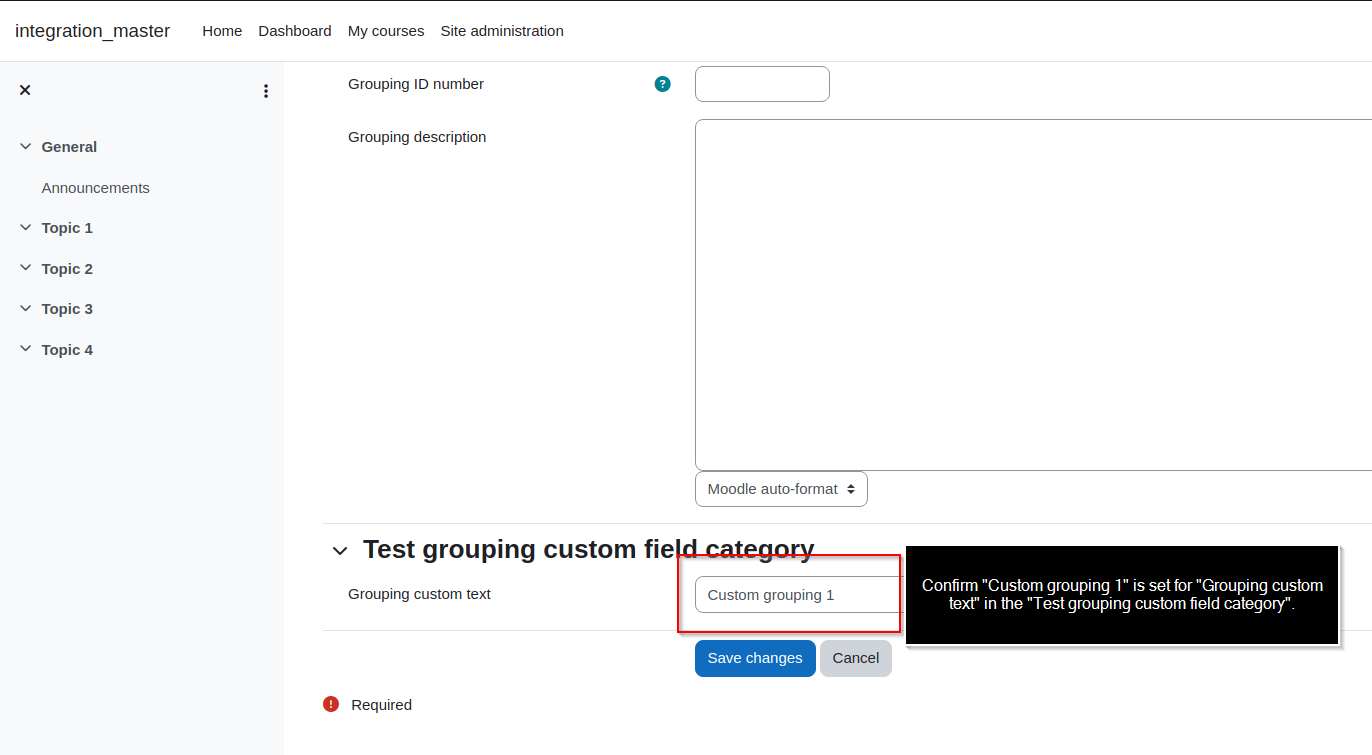Open Site administration menu
The image size is (1372, 755).
pos(502,31)
